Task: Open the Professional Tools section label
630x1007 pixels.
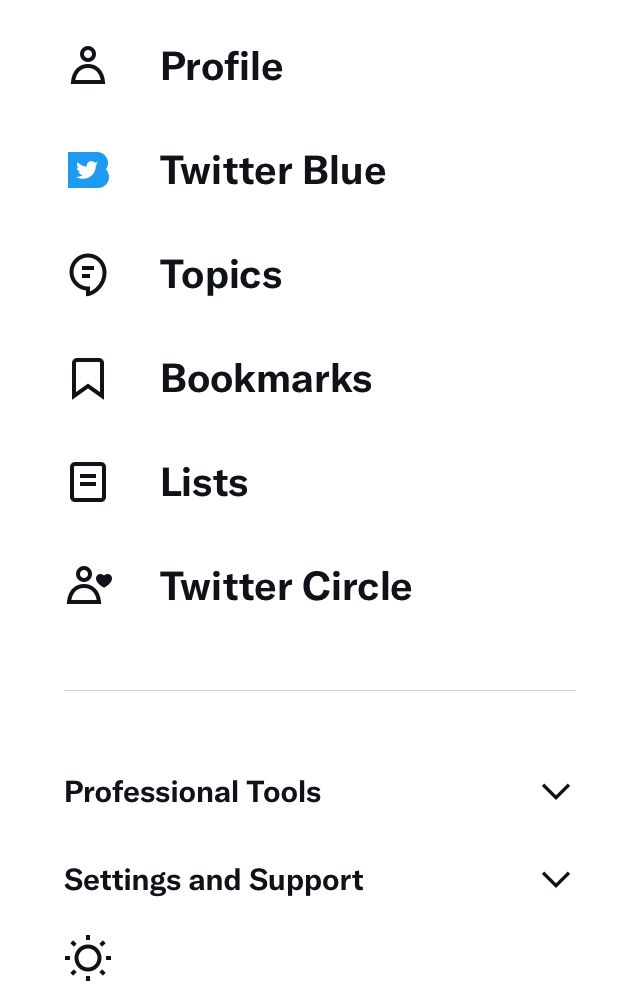Action: tap(193, 792)
